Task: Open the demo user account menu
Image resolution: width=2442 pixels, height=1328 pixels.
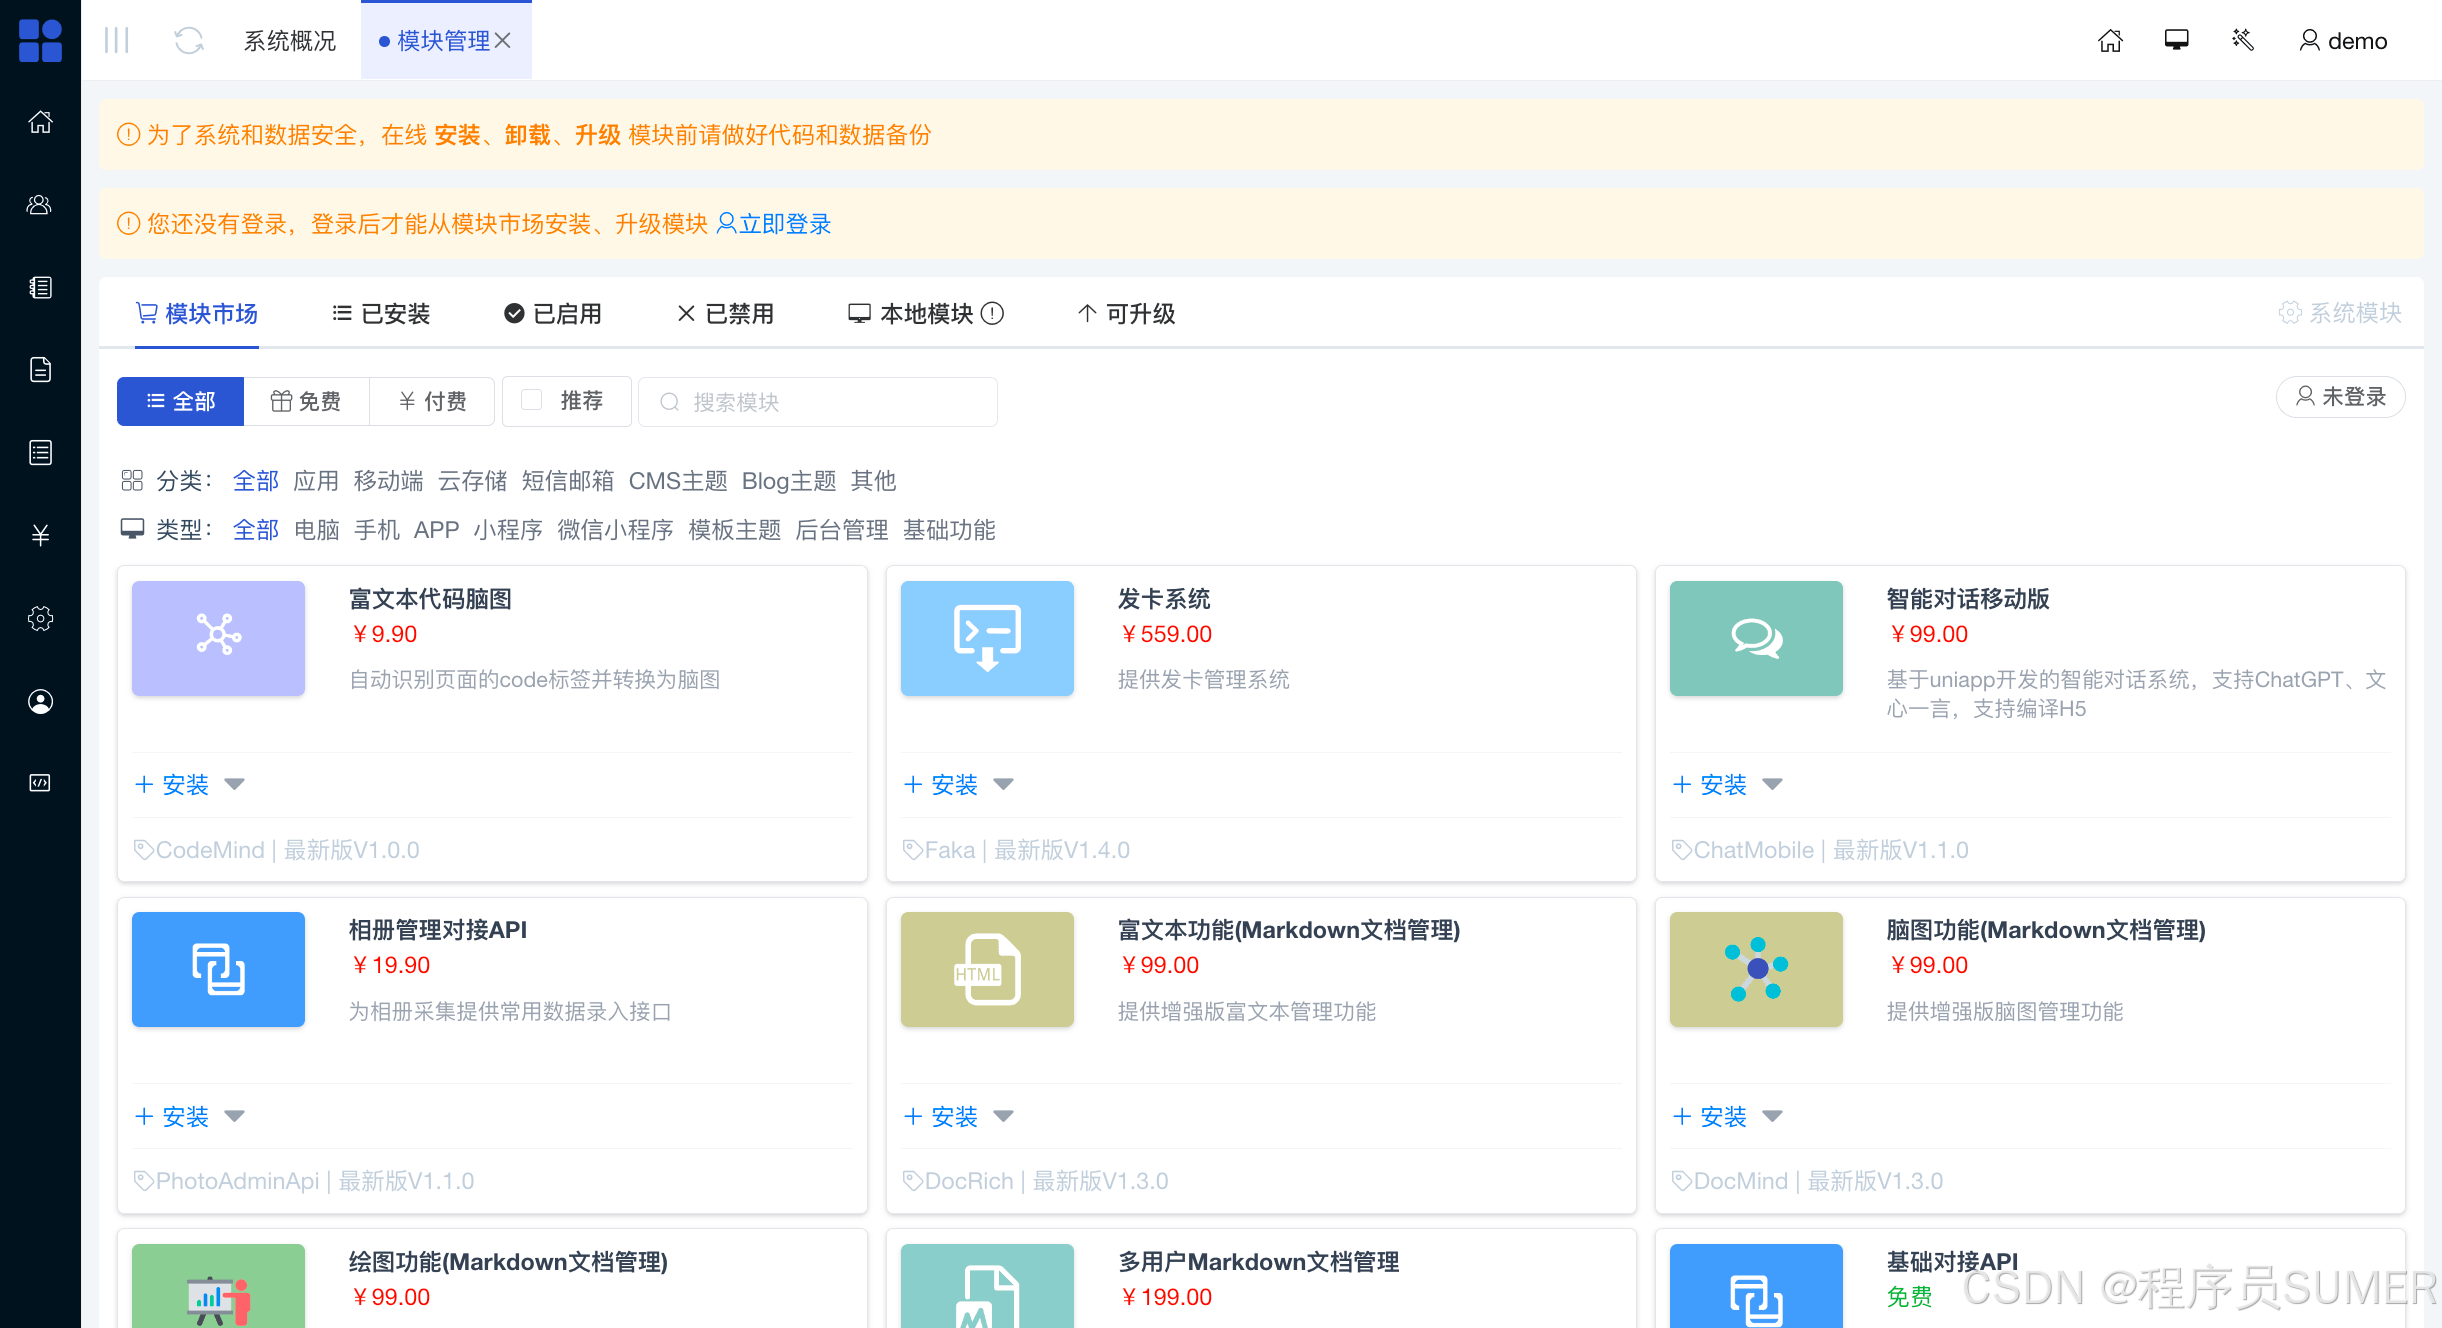Action: (2343, 41)
